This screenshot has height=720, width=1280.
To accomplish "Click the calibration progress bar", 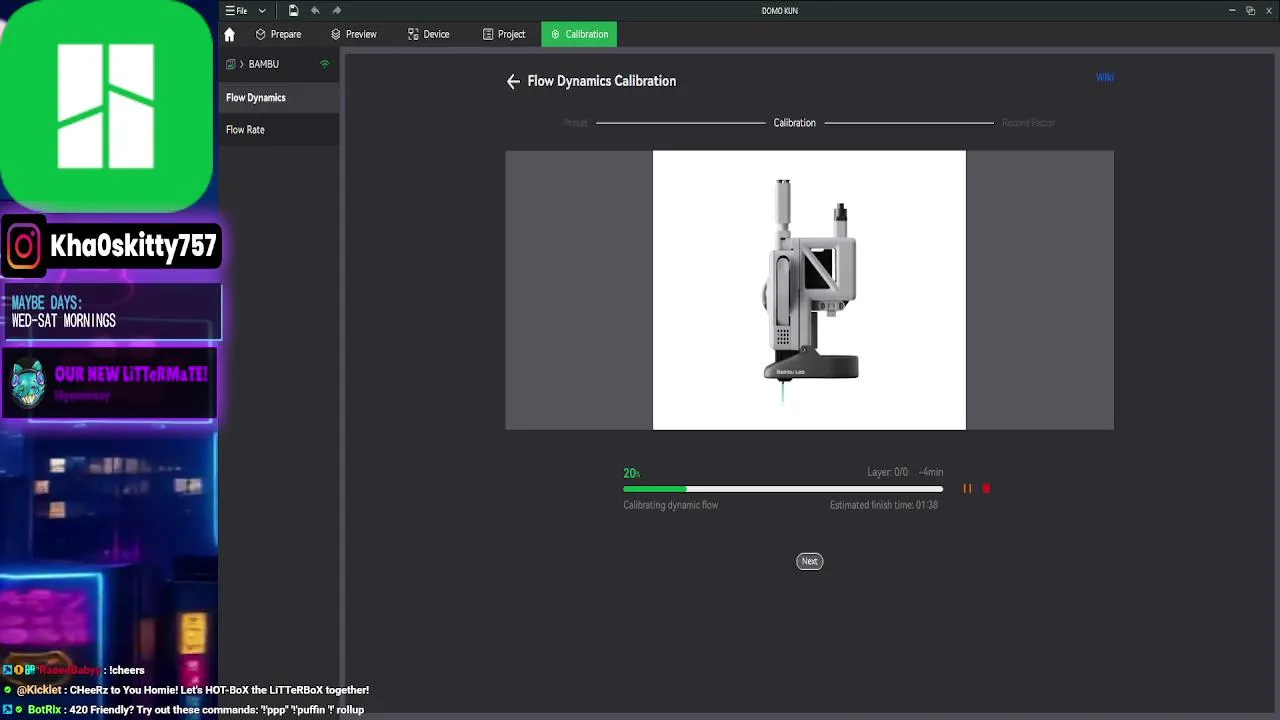I will tap(783, 489).
